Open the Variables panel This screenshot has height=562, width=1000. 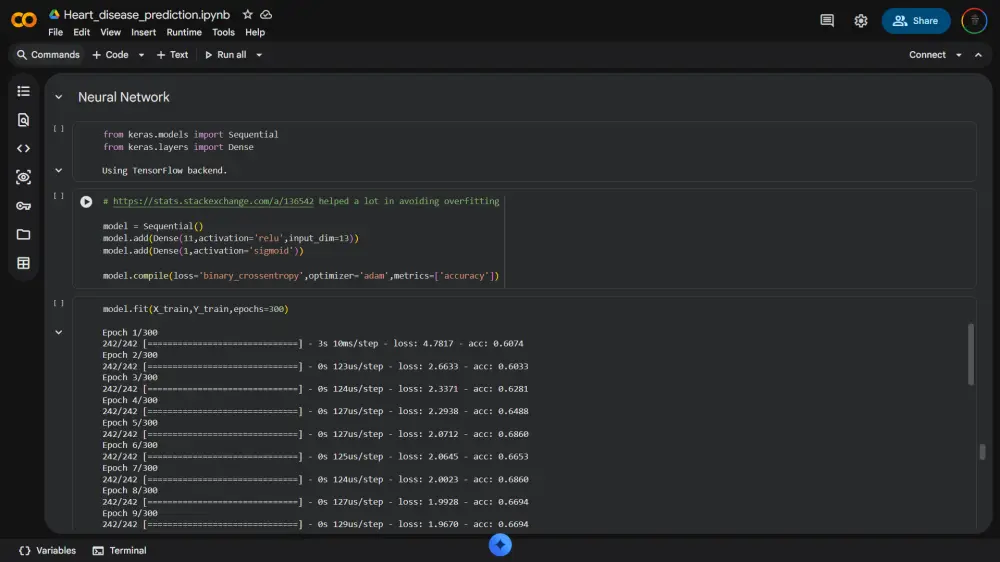[47, 551]
